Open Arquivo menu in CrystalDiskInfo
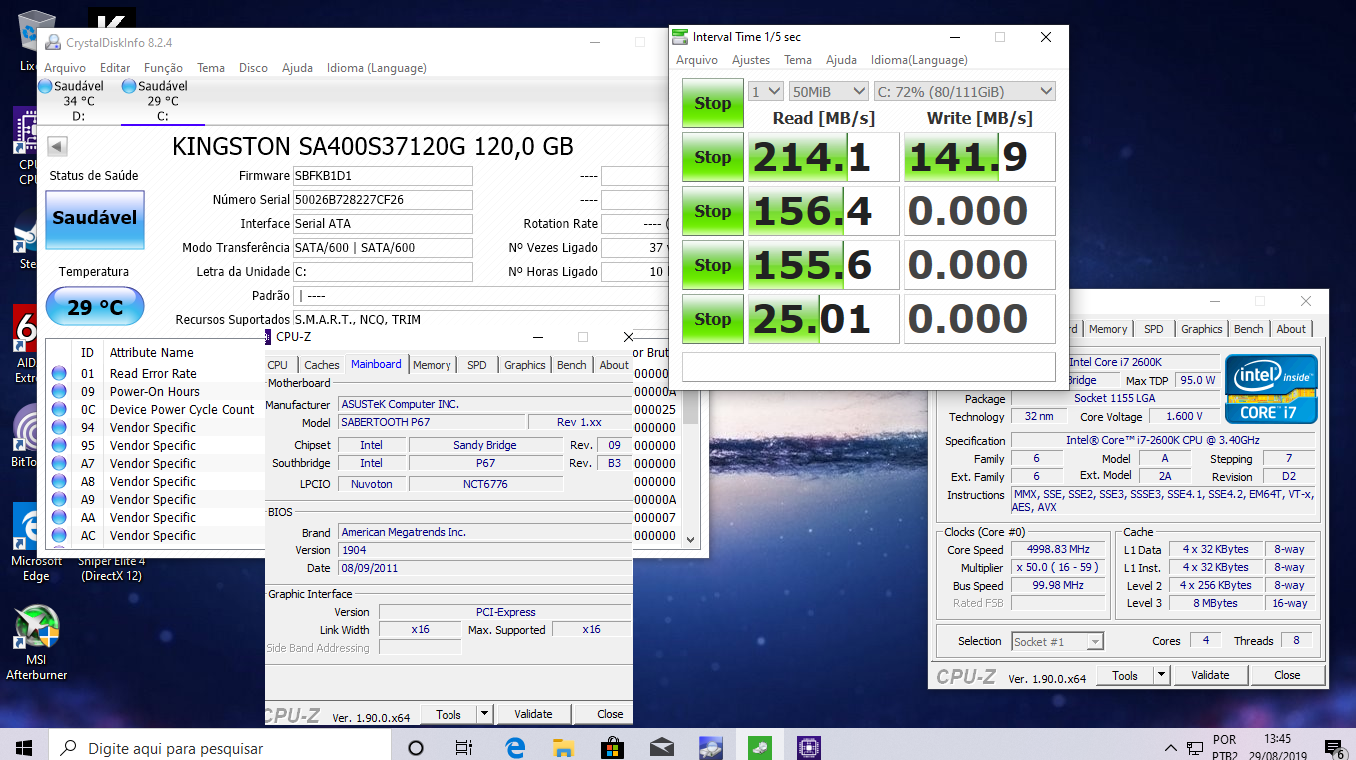 click(65, 68)
